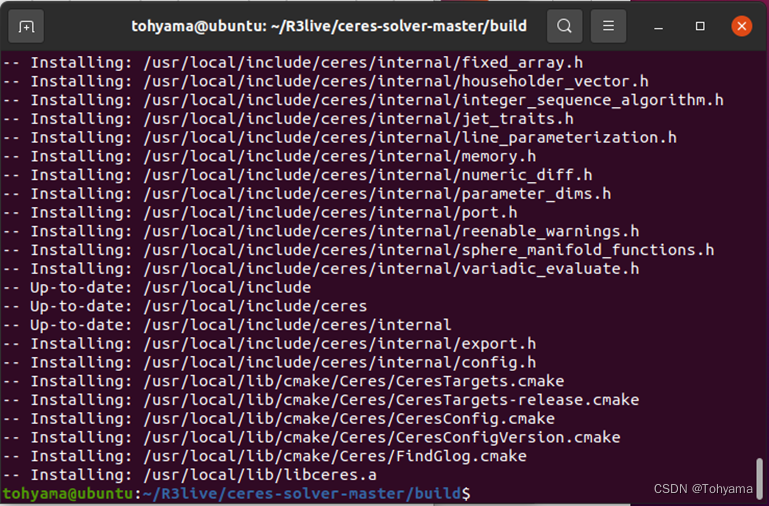Click the CeresConfigVersion.cmake line

pyautogui.click(x=312, y=437)
